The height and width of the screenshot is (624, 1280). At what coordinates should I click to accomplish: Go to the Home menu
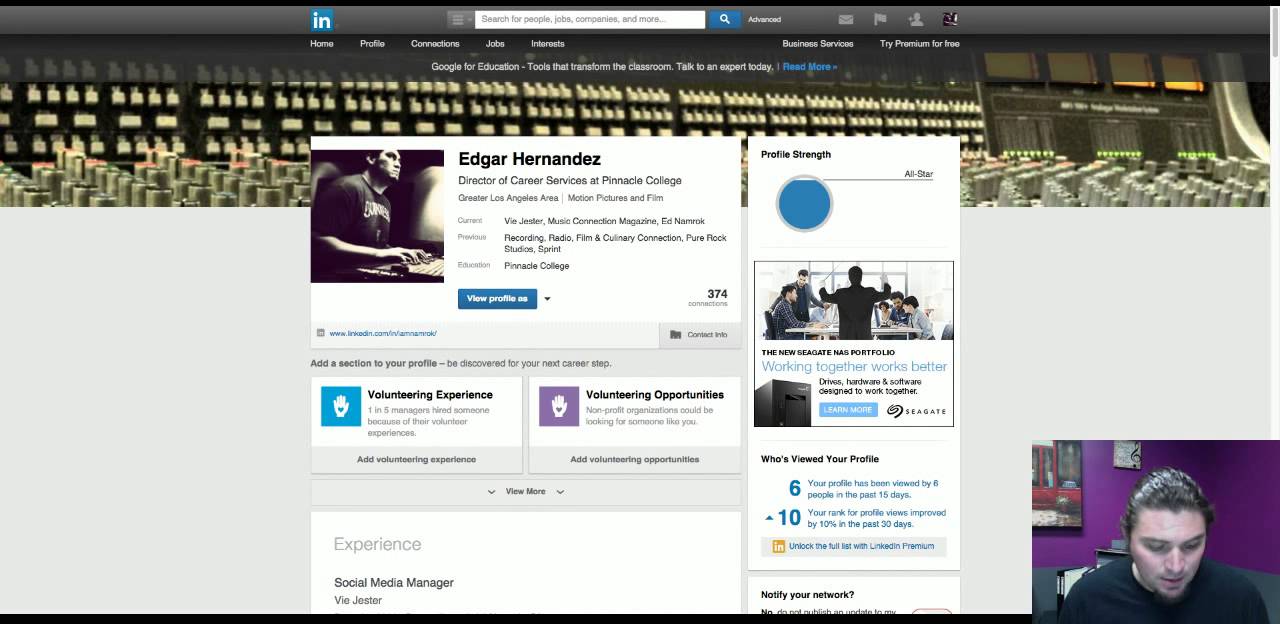(x=322, y=44)
